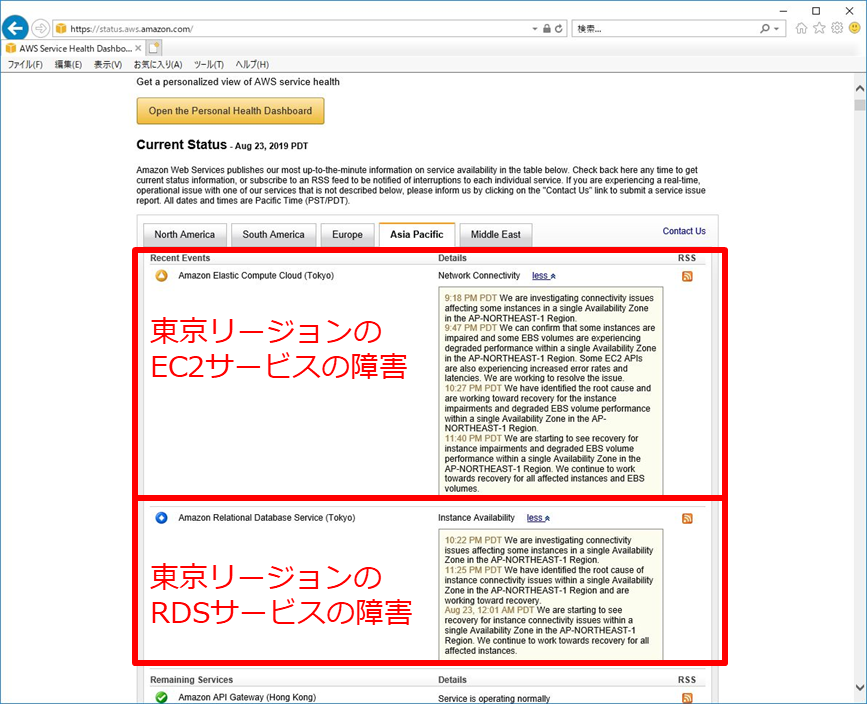Click the browser forward arrow button
The height and width of the screenshot is (704, 867).
(x=40, y=28)
